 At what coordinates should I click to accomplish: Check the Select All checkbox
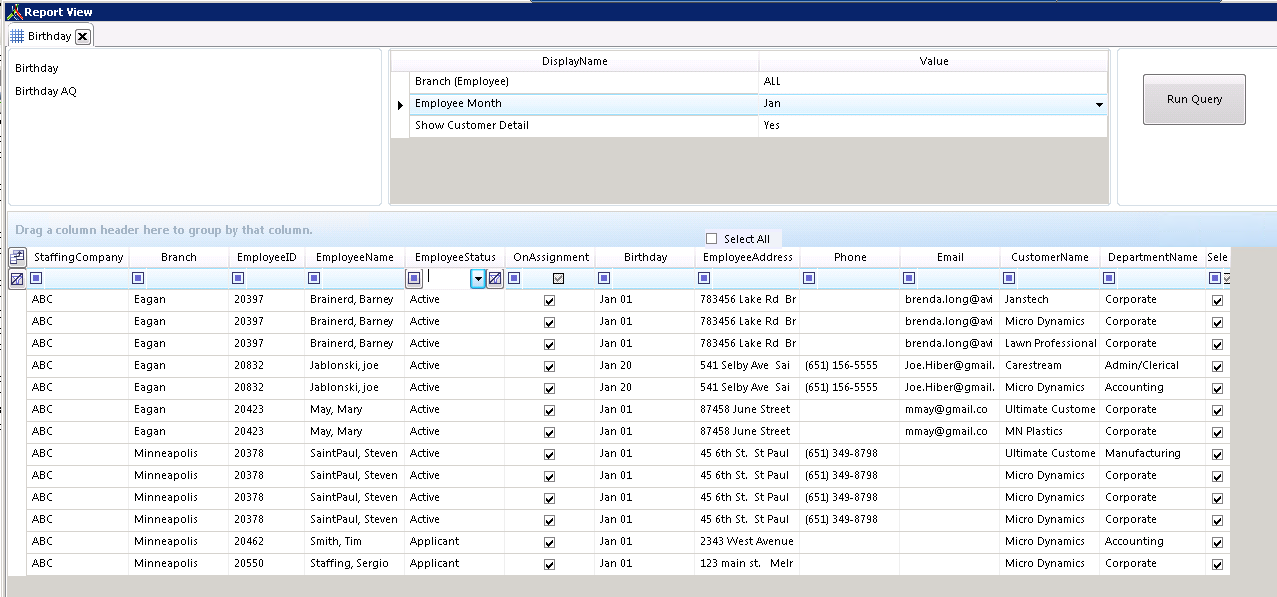click(712, 239)
